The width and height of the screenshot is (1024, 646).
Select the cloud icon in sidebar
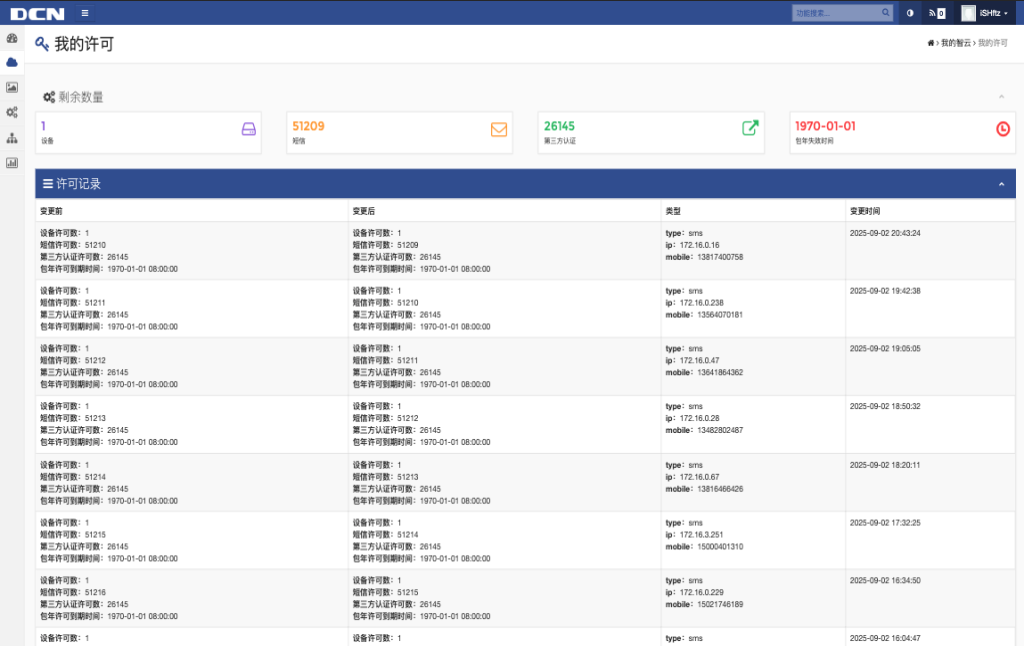[x=12, y=62]
